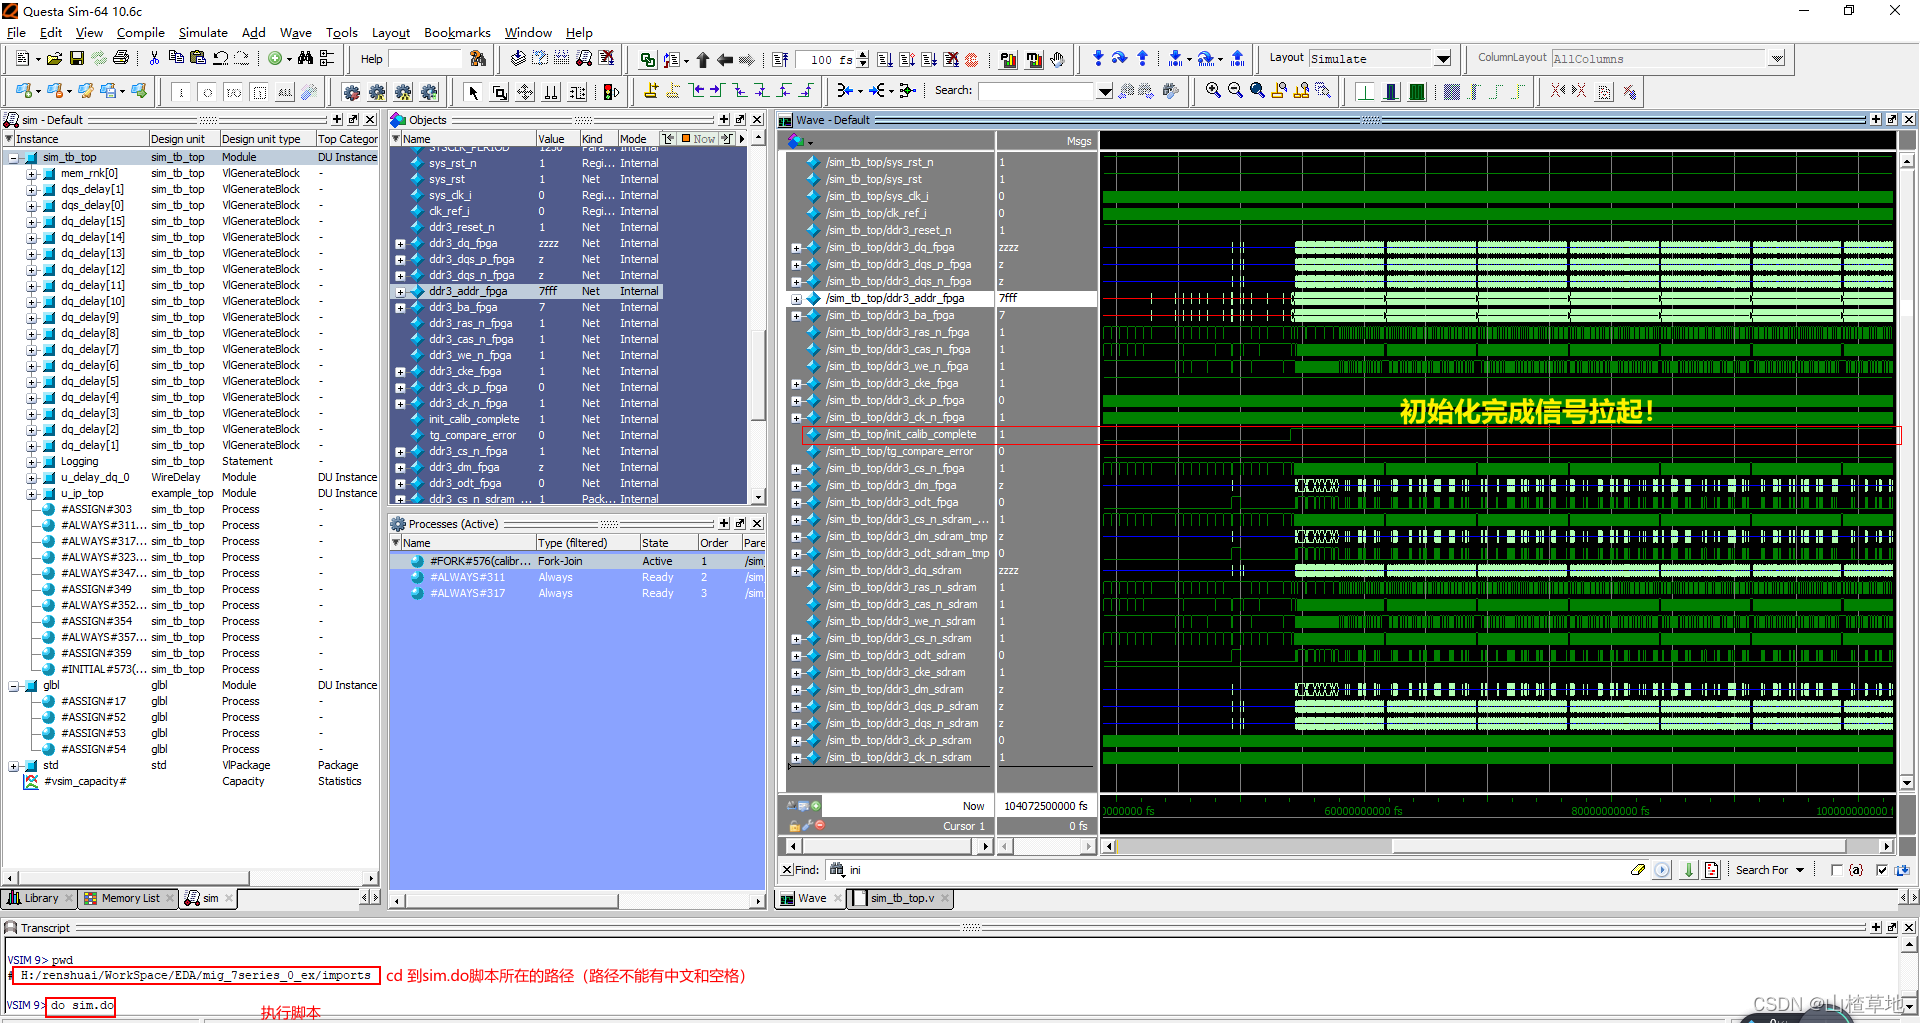Click the hand icon in the toolbar
This screenshot has height=1023, width=1920.
1057,59
